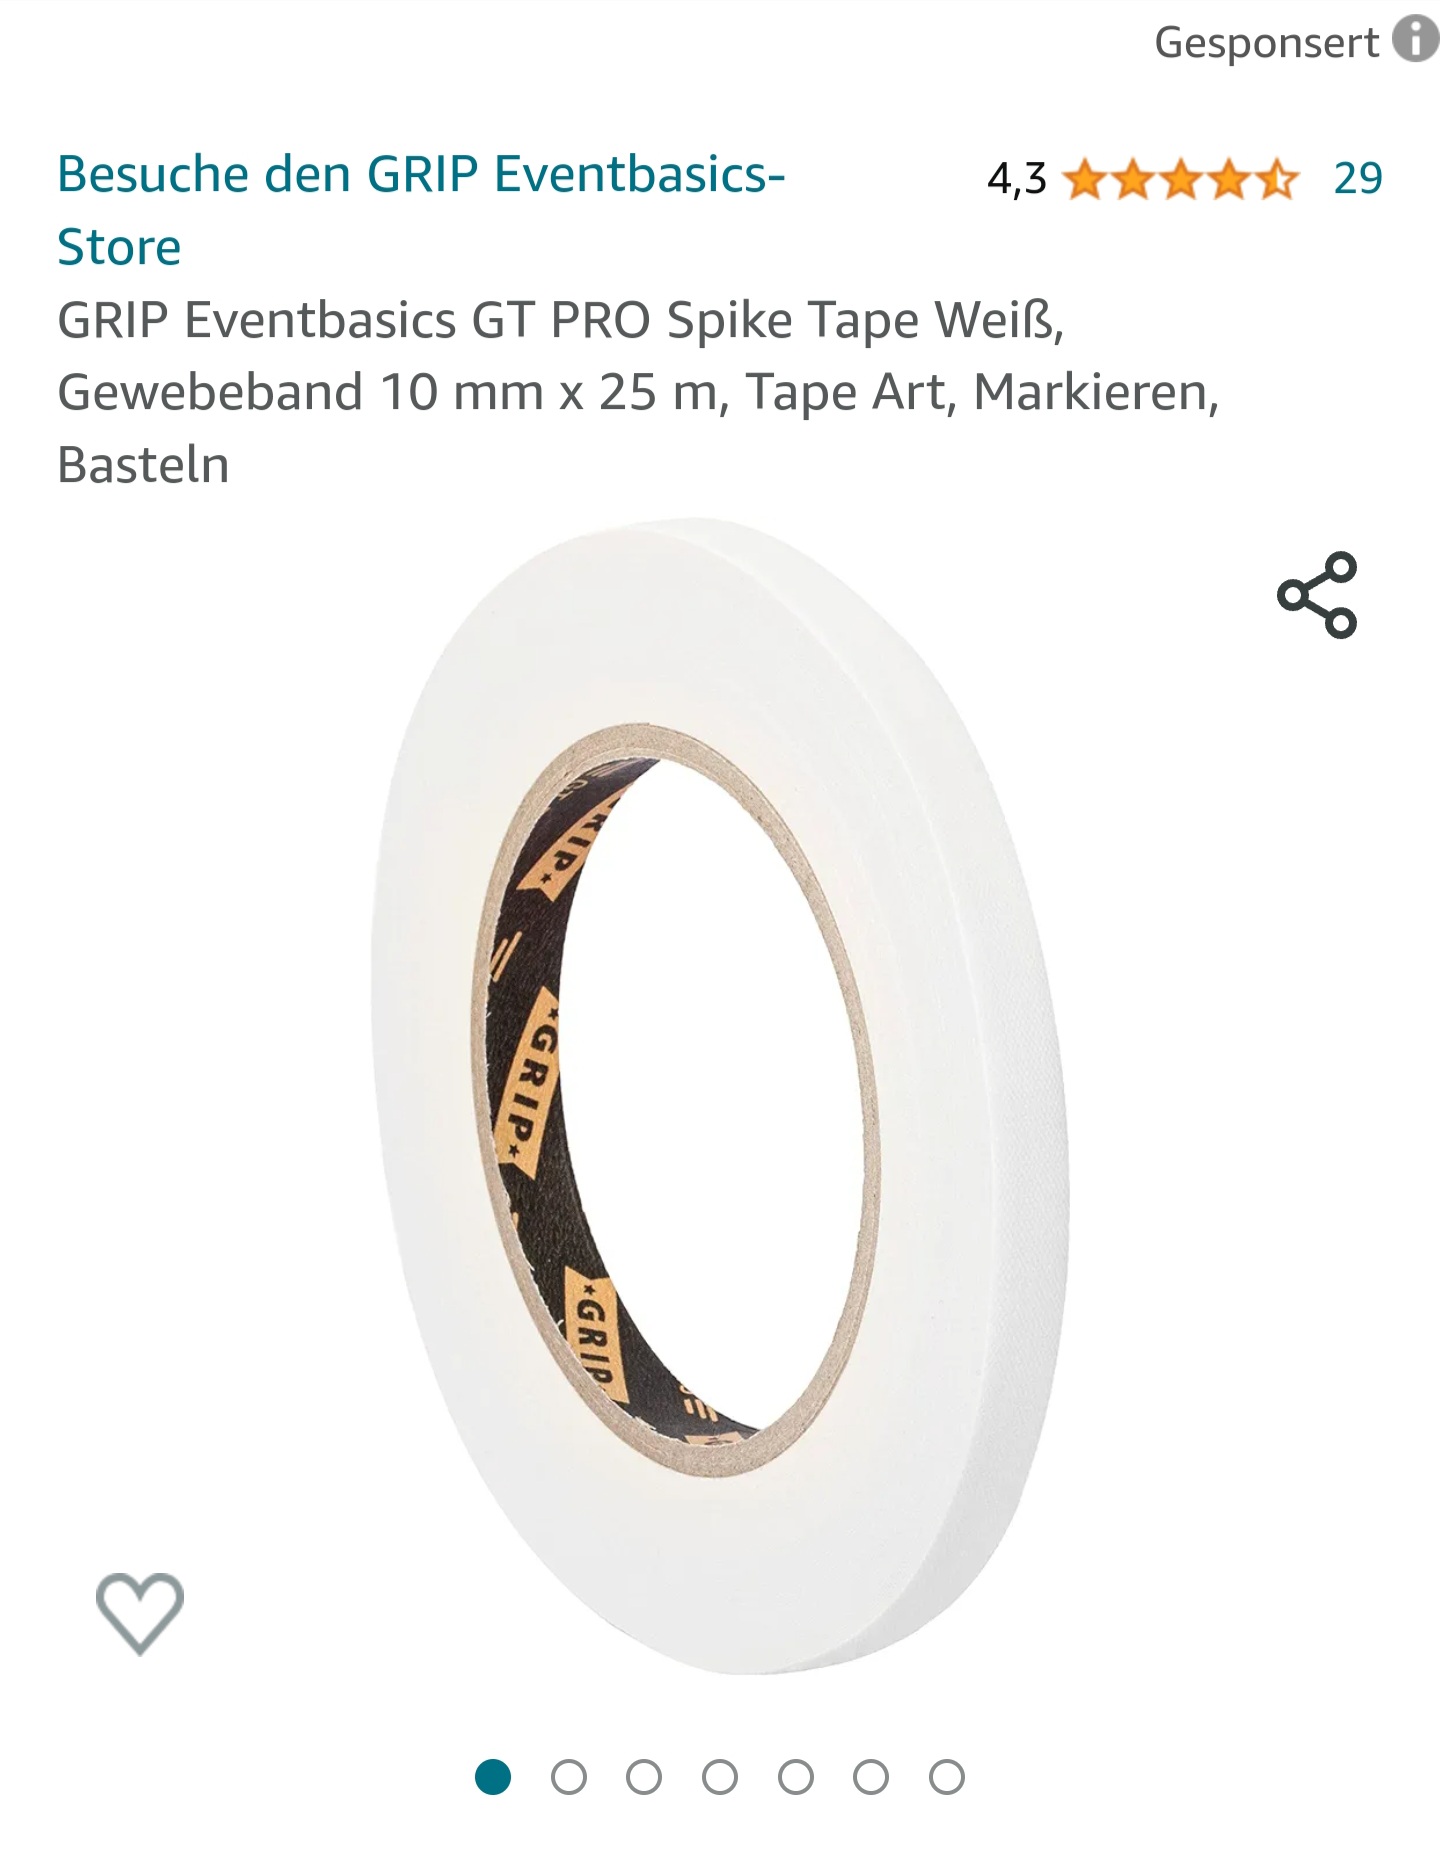Image resolution: width=1440 pixels, height=1868 pixels.
Task: Open the white tape roll product image
Action: tap(720, 1095)
